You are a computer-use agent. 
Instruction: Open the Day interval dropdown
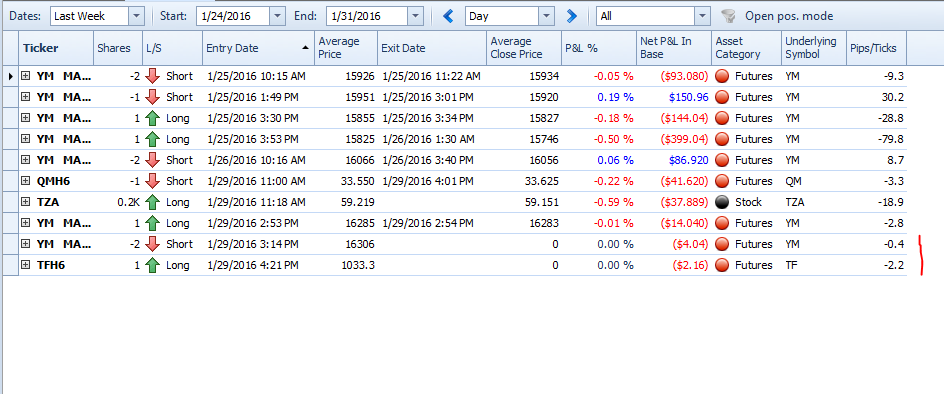point(546,16)
